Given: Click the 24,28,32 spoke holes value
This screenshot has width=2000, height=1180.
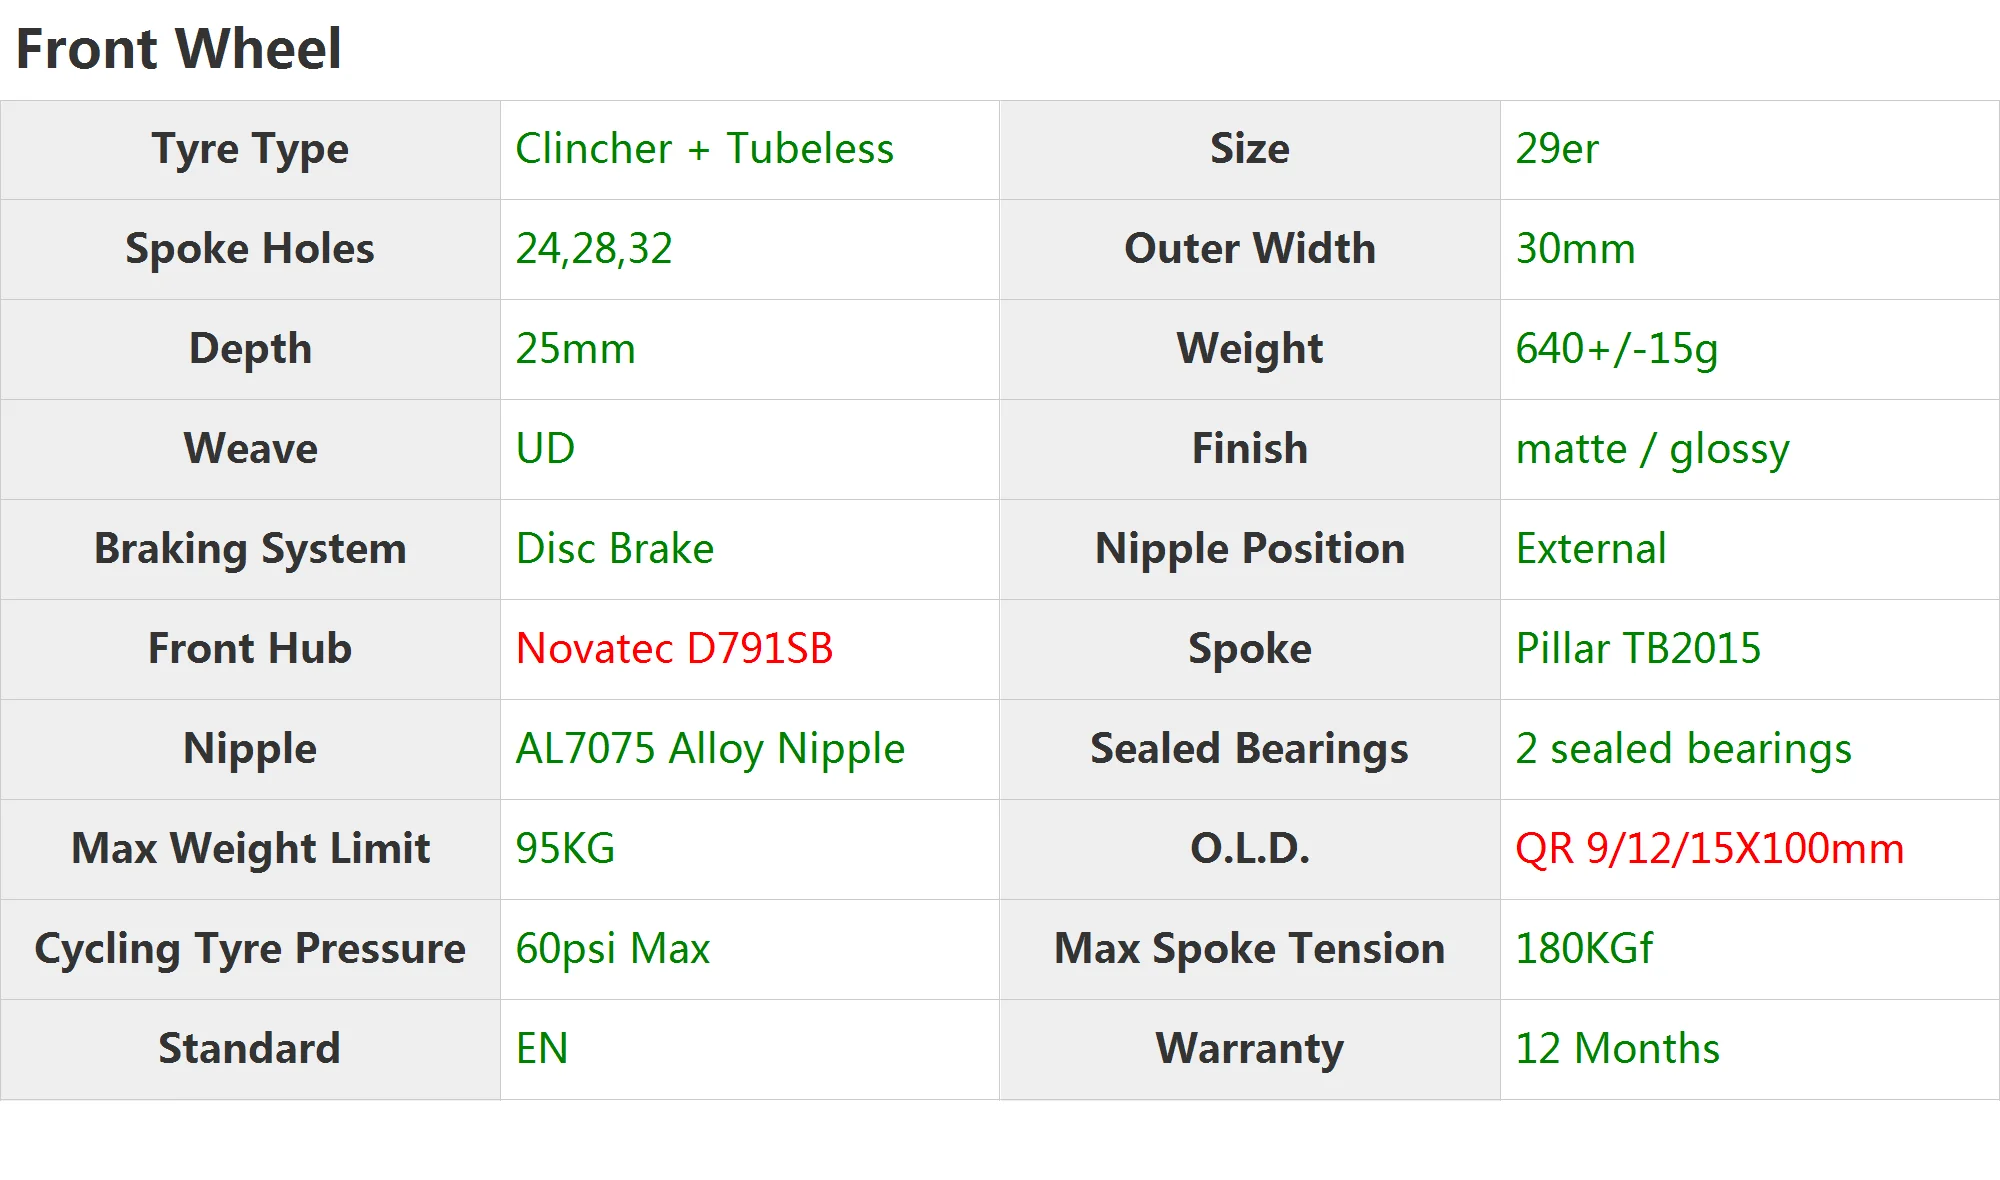Looking at the screenshot, I should (x=594, y=249).
